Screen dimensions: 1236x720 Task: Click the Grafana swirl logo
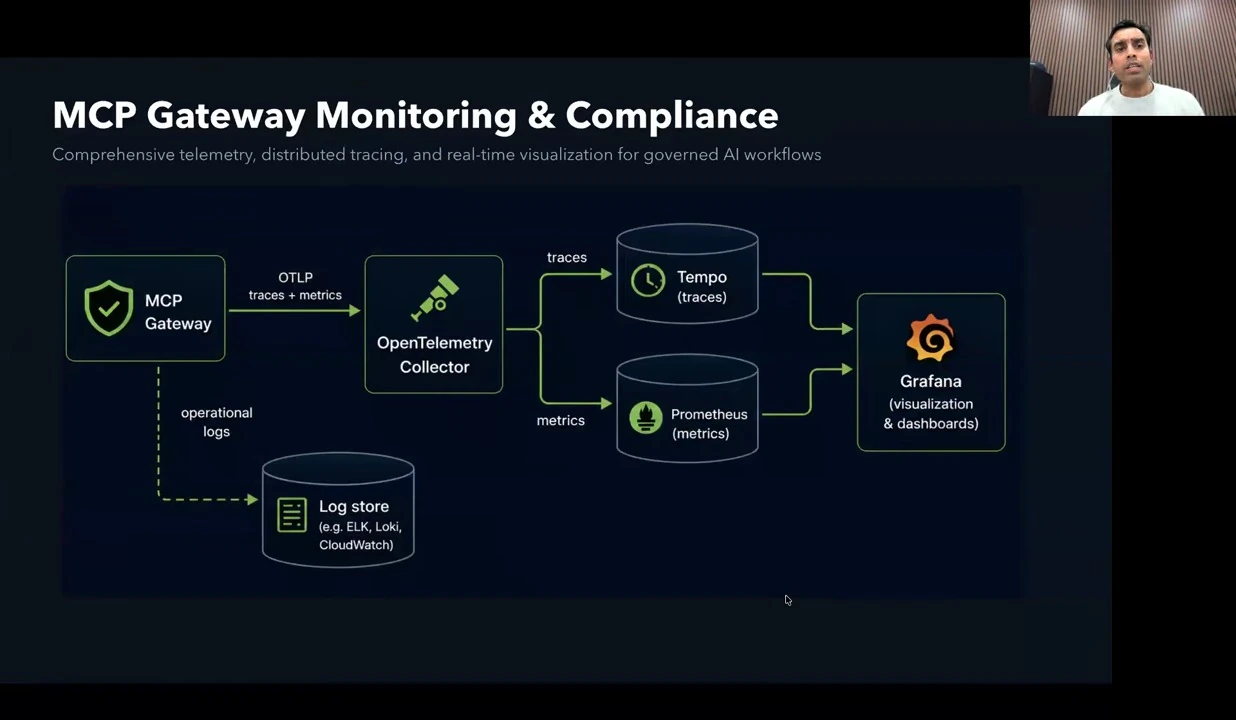coord(930,338)
